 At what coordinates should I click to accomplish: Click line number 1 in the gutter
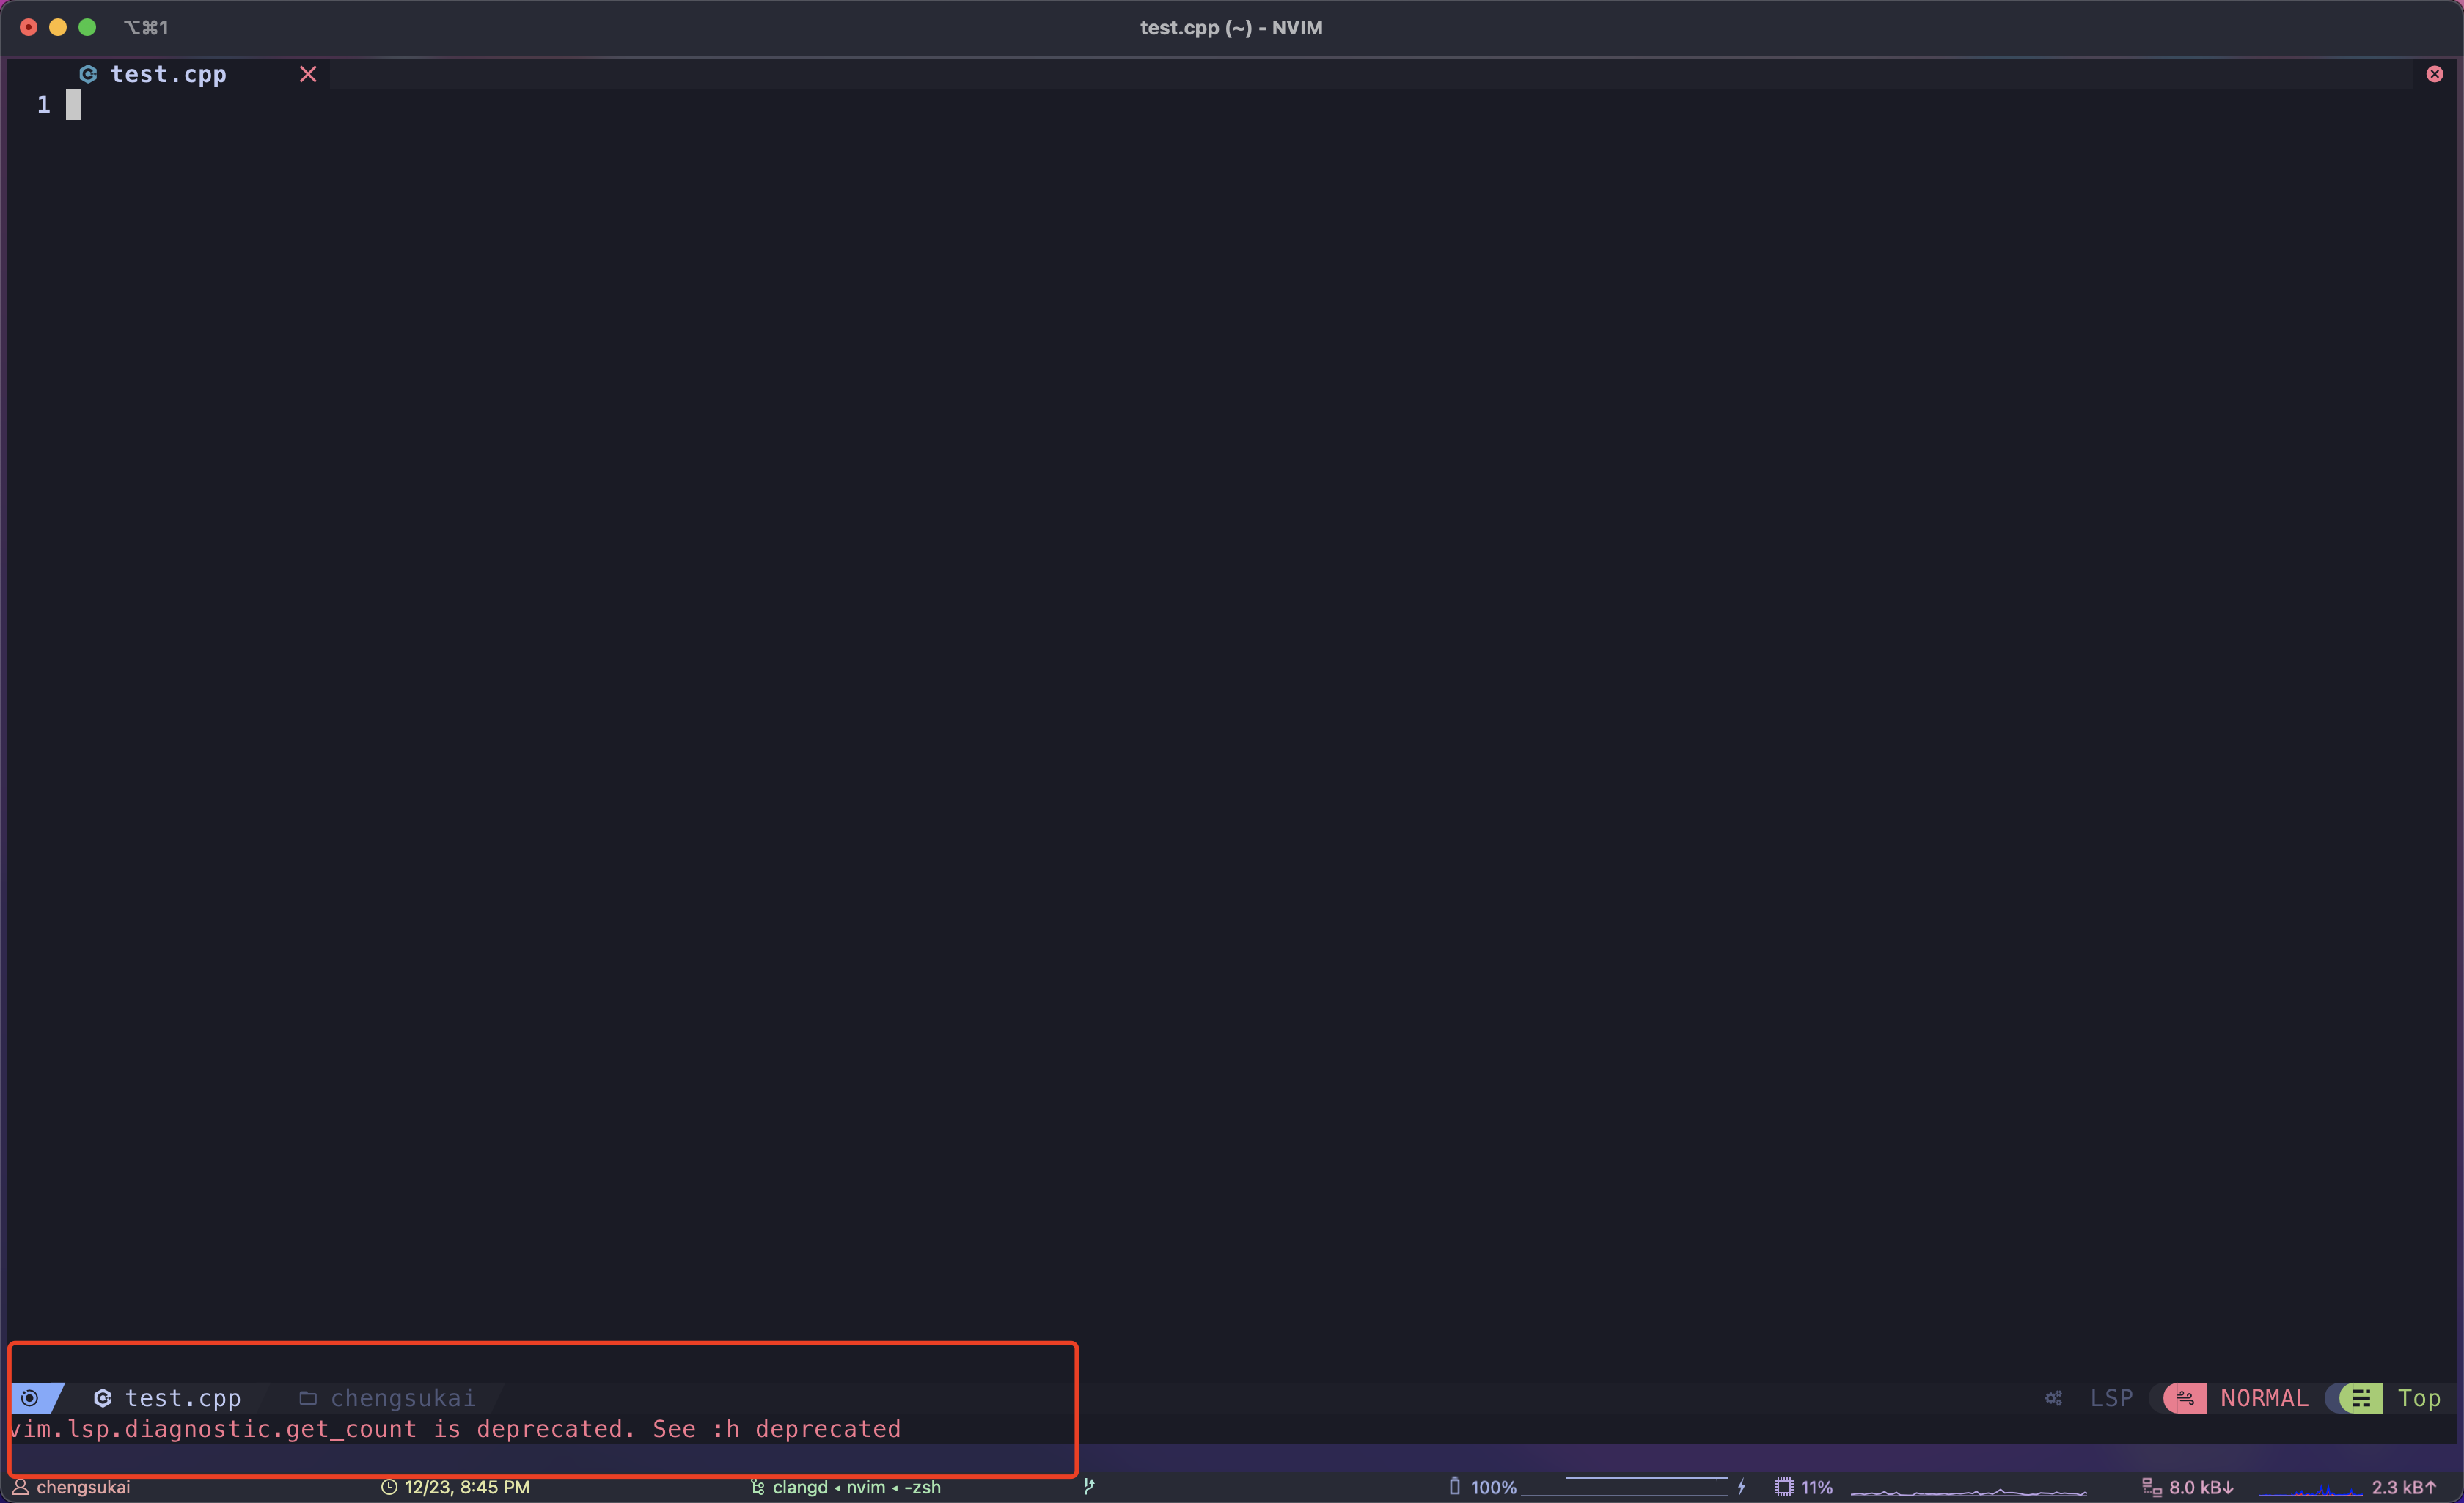[x=43, y=105]
